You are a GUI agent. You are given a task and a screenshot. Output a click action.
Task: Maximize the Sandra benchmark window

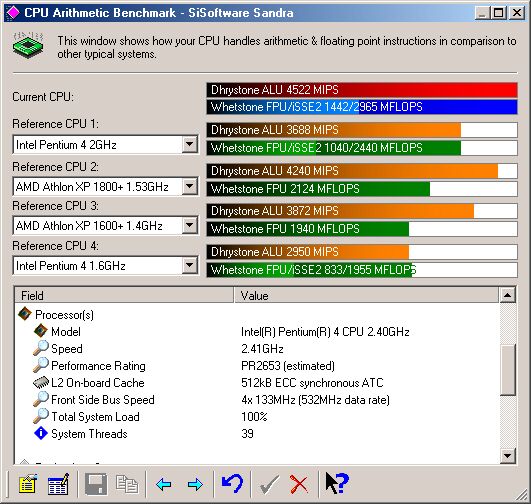click(x=498, y=13)
